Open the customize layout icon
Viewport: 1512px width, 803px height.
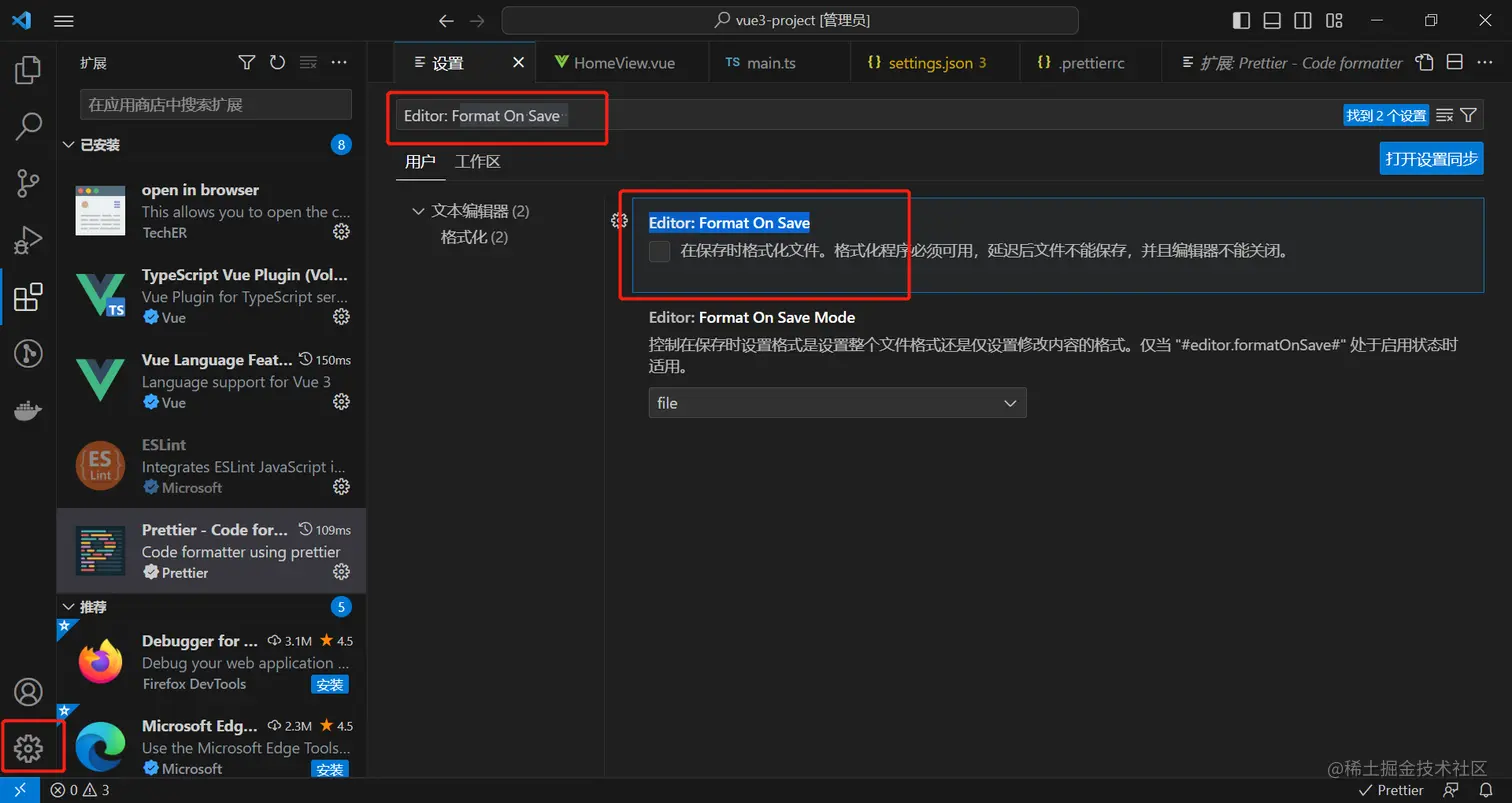(x=1334, y=21)
